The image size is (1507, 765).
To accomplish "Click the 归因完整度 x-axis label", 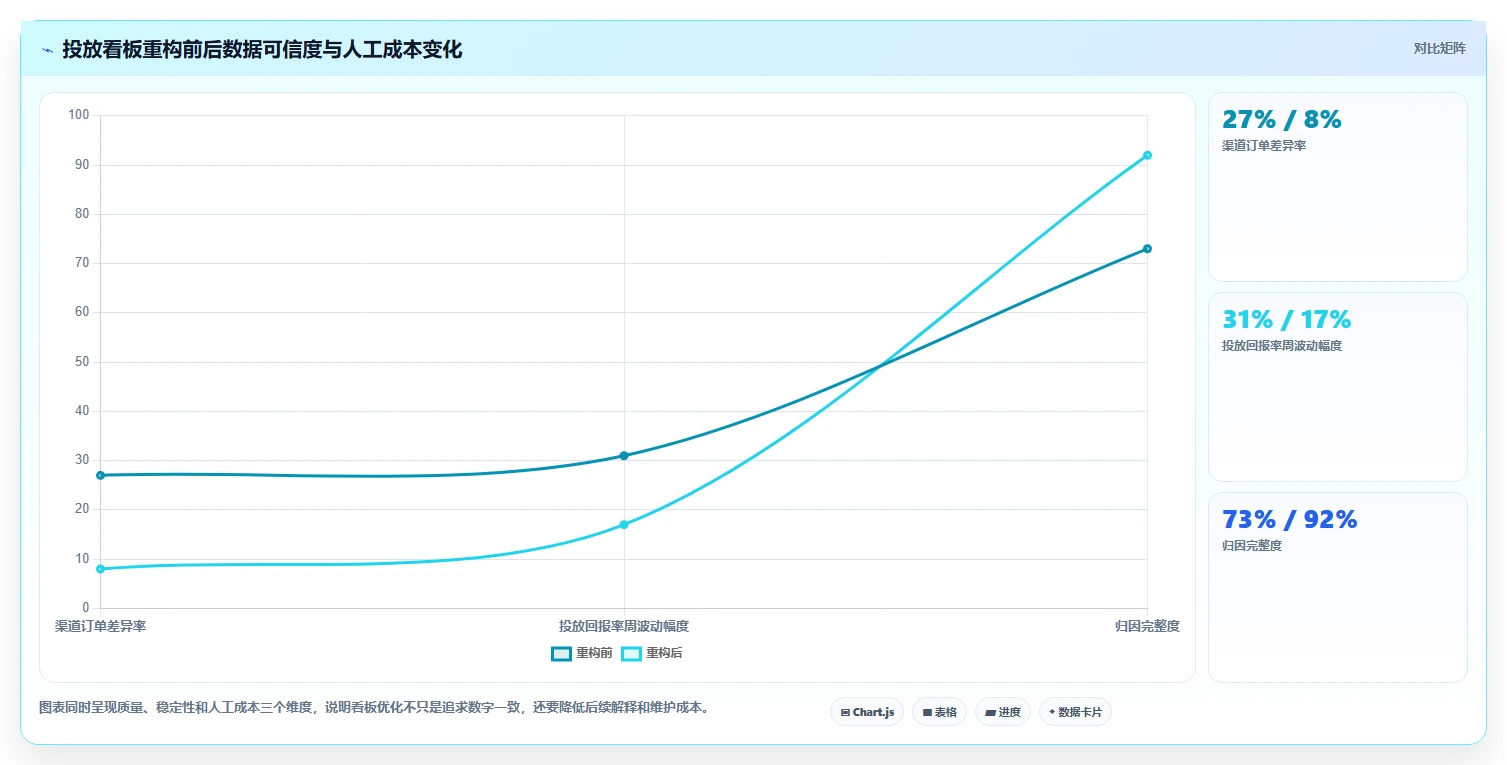I will click(x=1148, y=626).
